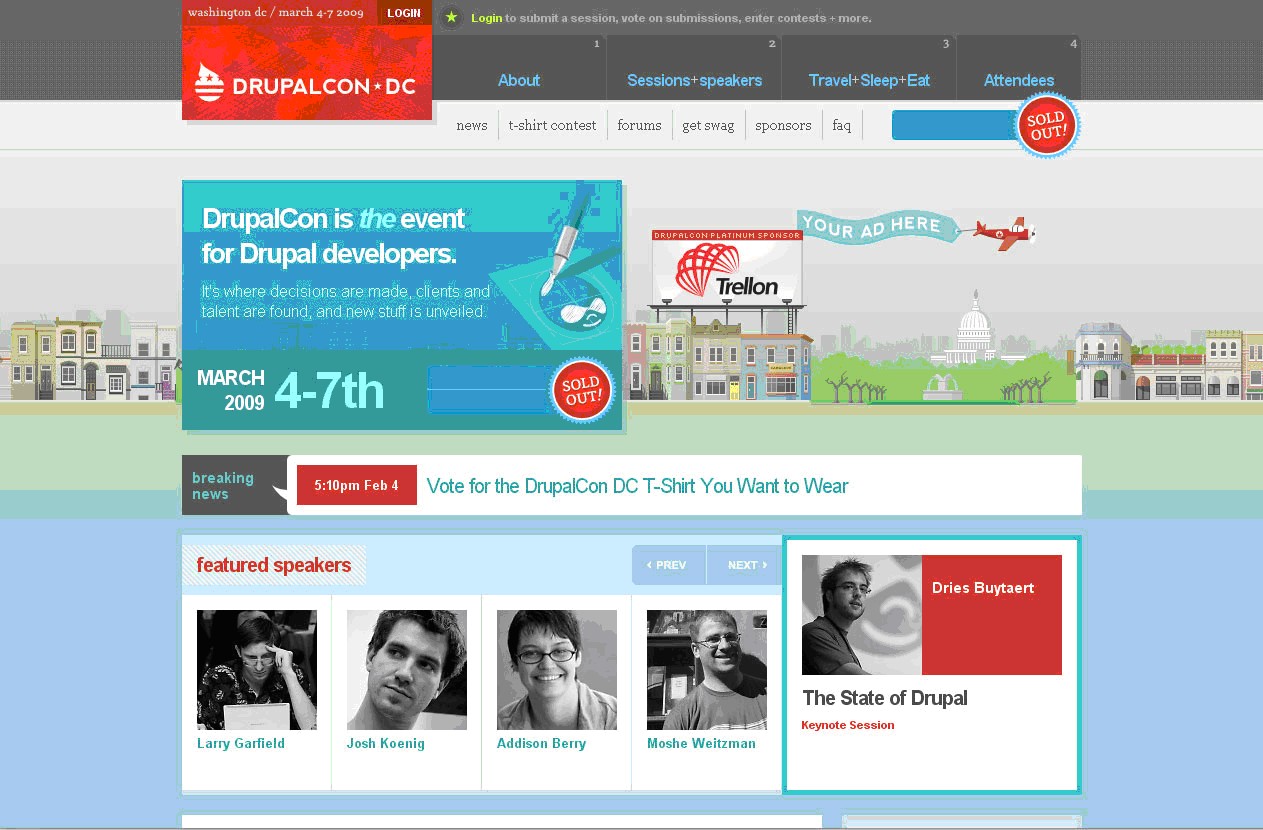Click the Your Ad Here banner

pos(869,226)
